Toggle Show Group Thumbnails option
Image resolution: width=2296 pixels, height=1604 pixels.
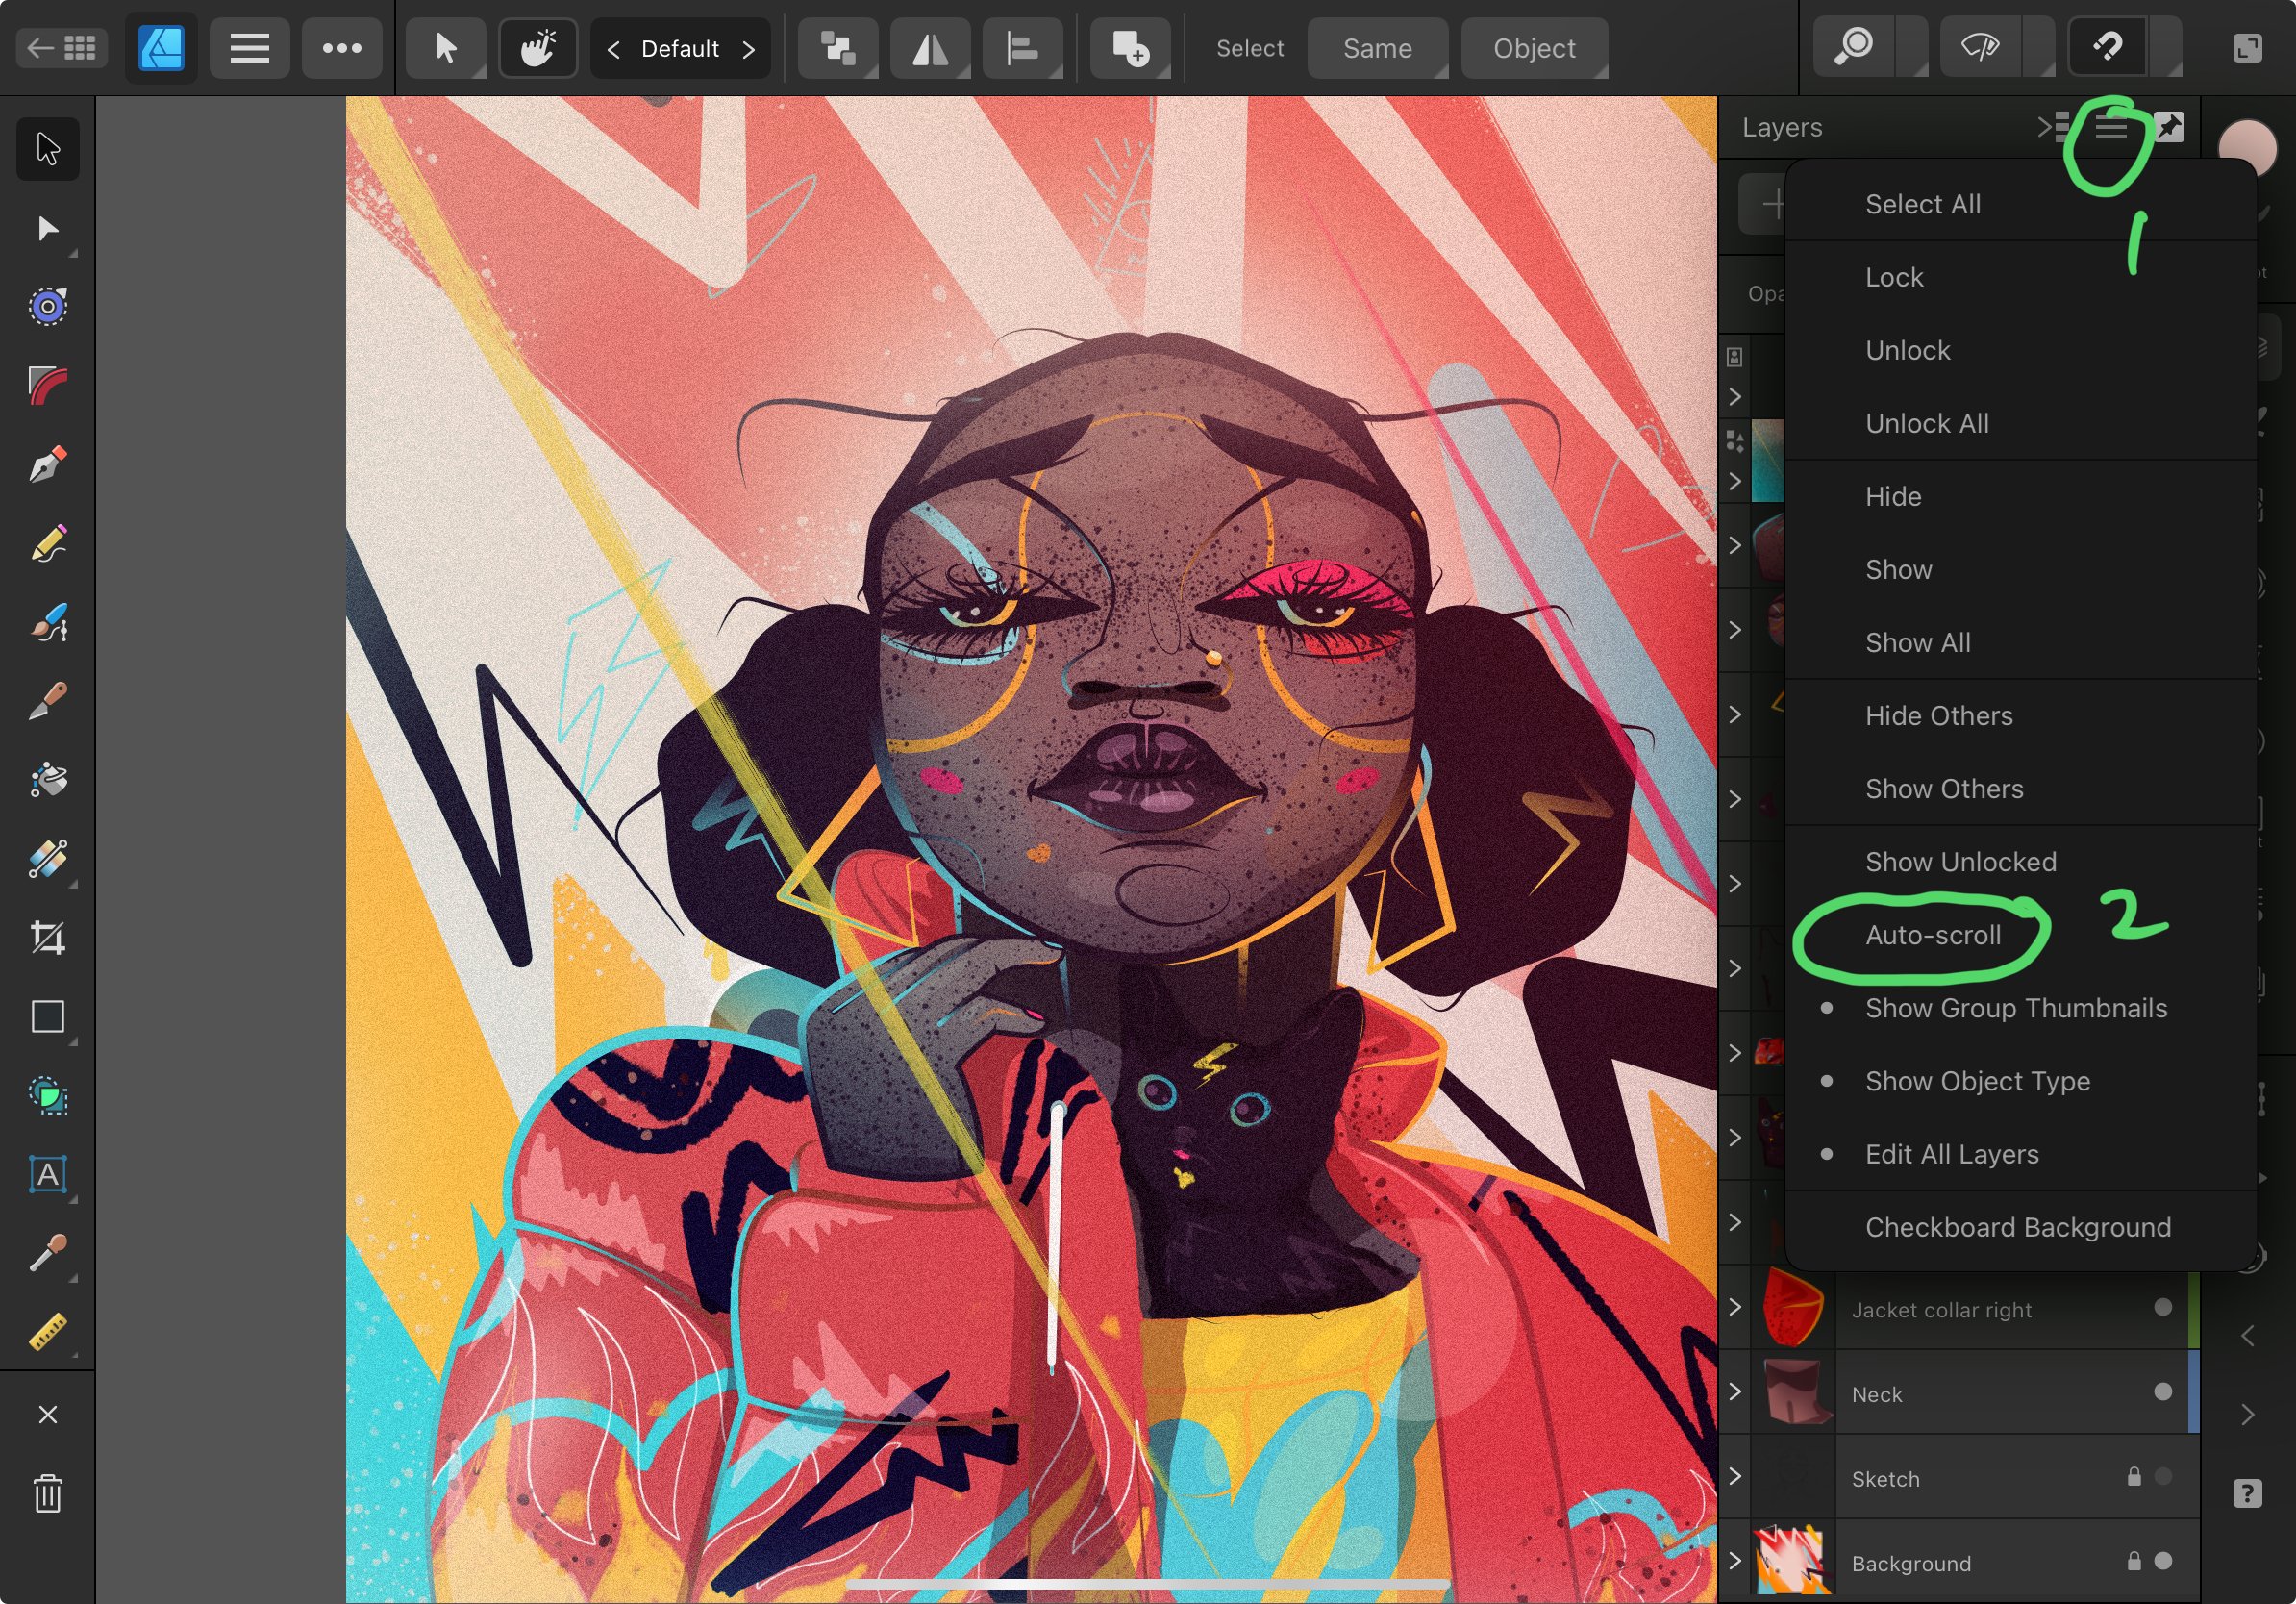[2020, 1008]
